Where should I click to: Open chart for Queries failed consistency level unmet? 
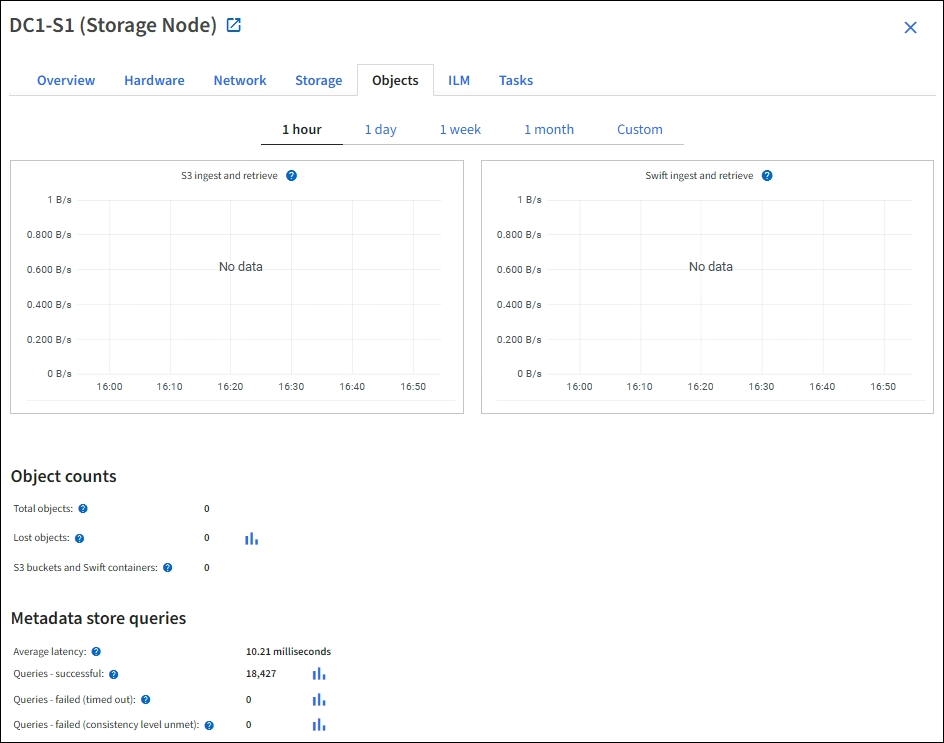coord(319,725)
